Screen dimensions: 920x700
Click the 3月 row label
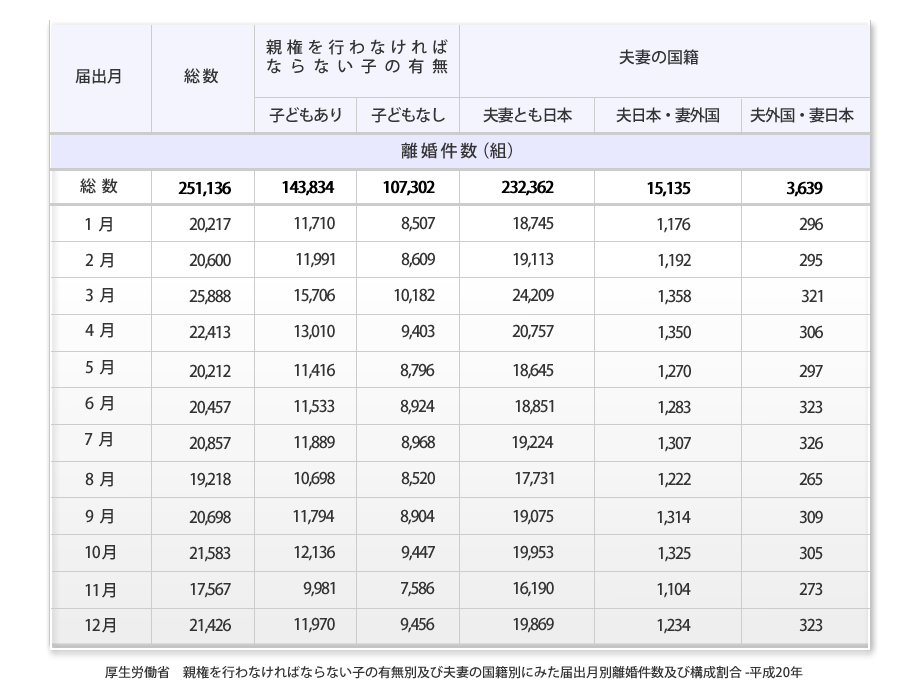point(99,296)
